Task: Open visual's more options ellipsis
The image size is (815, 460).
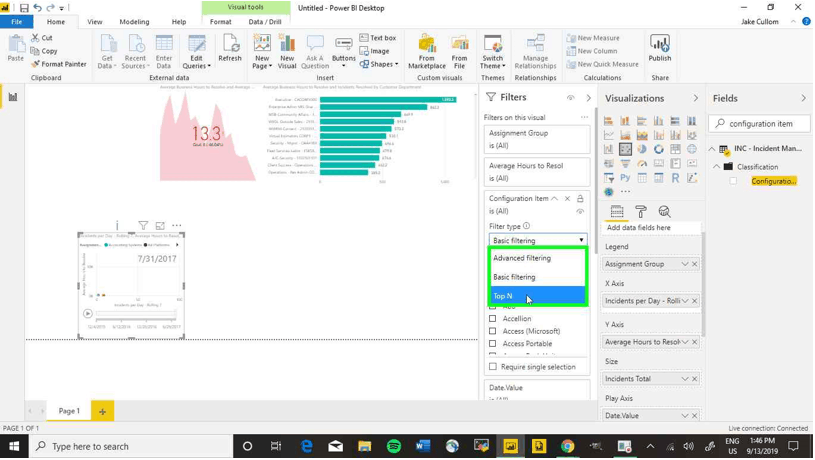Action: pos(177,226)
